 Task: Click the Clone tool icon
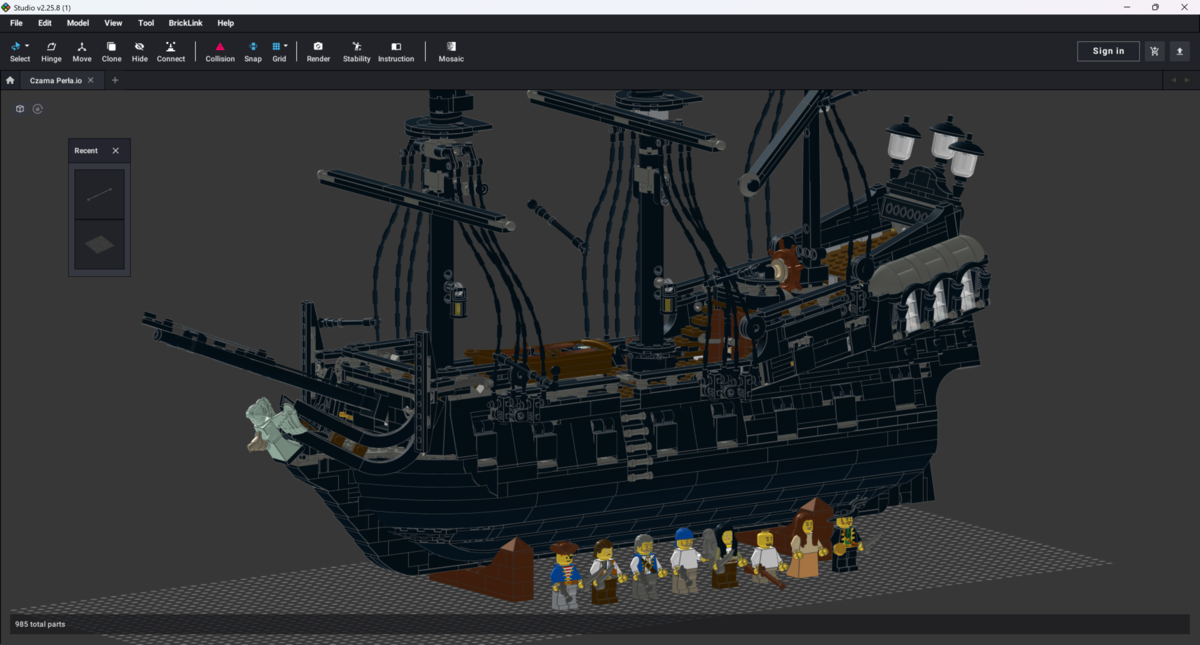[x=111, y=52]
